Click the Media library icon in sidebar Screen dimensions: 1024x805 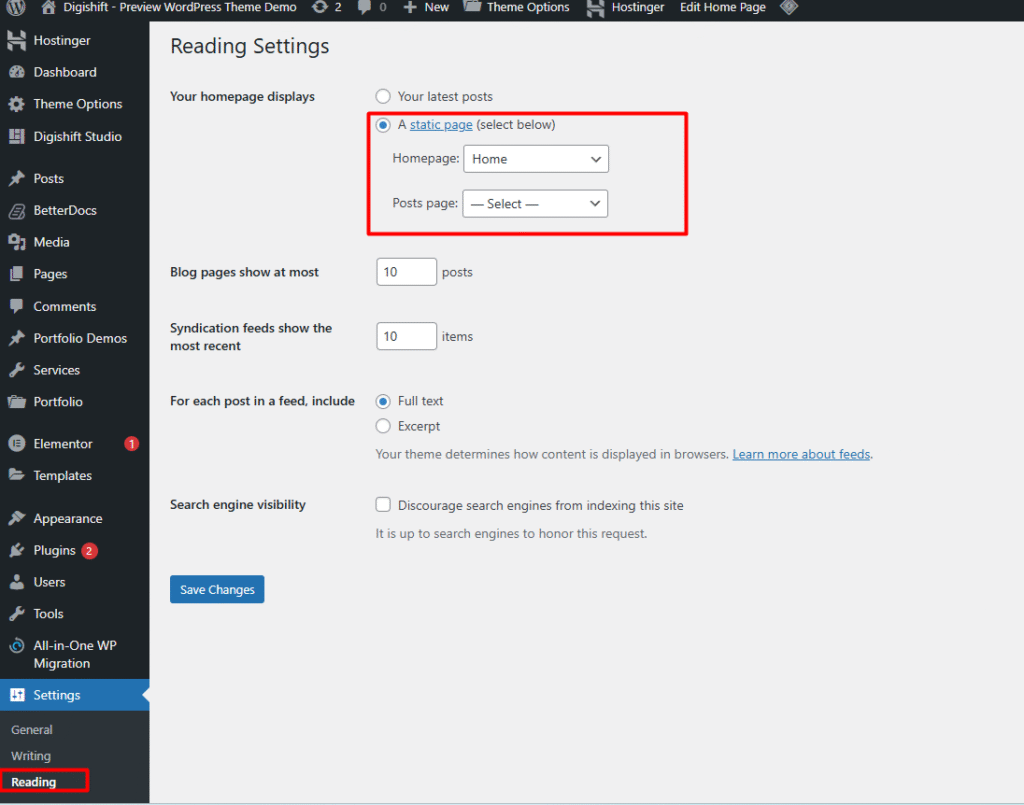tap(16, 242)
